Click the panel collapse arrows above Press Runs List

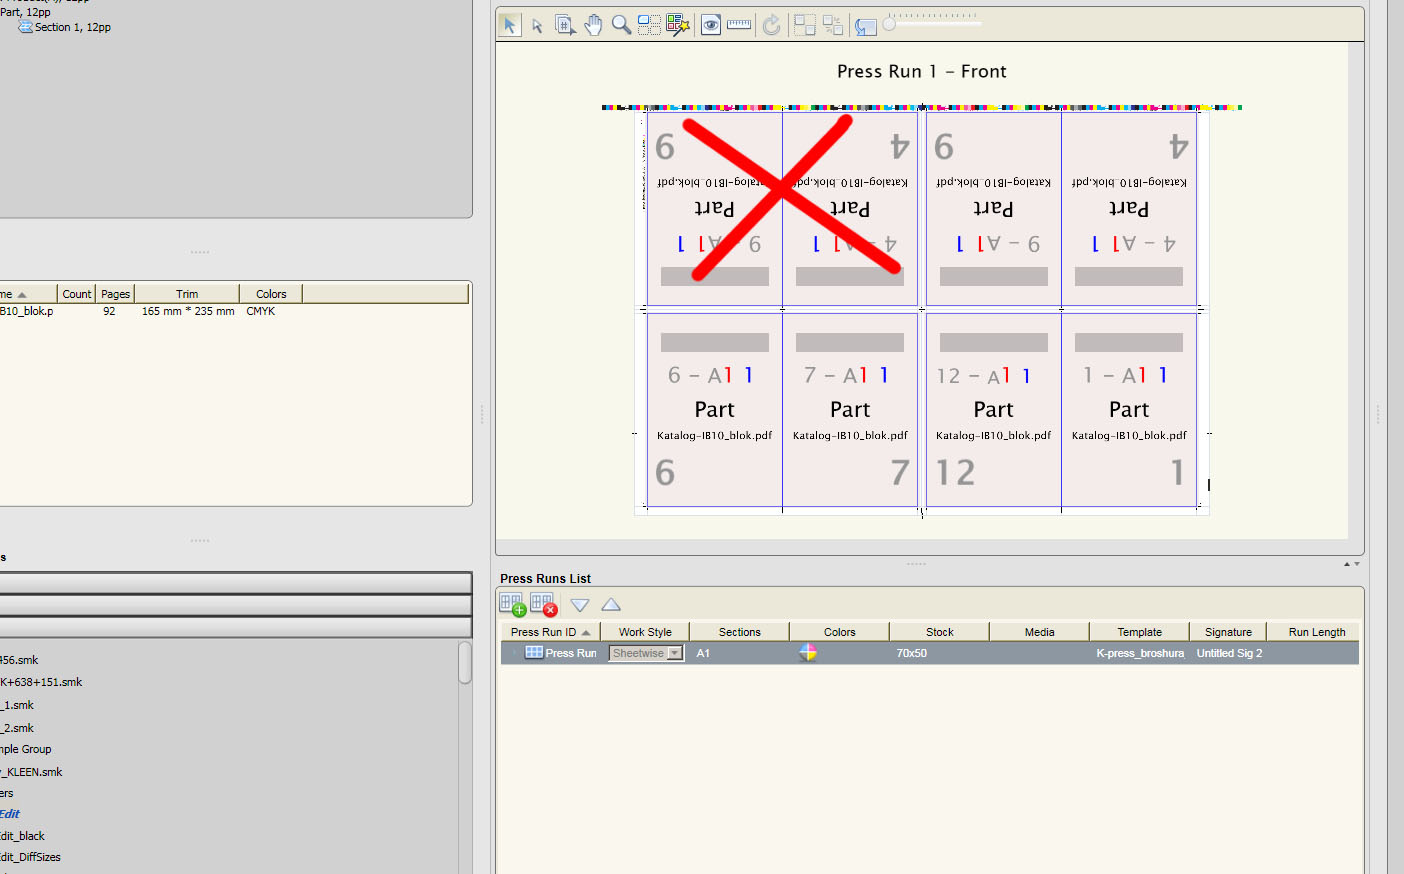coord(1351,564)
